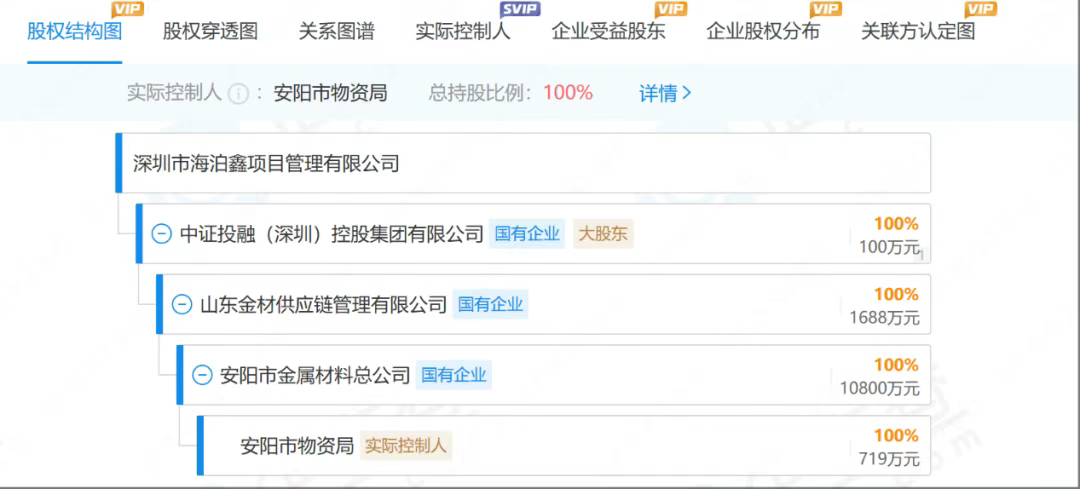Screen dimensions: 1080x489
Task: Click the VIP badge on 企业股权分布 tab
Action: pos(825,8)
